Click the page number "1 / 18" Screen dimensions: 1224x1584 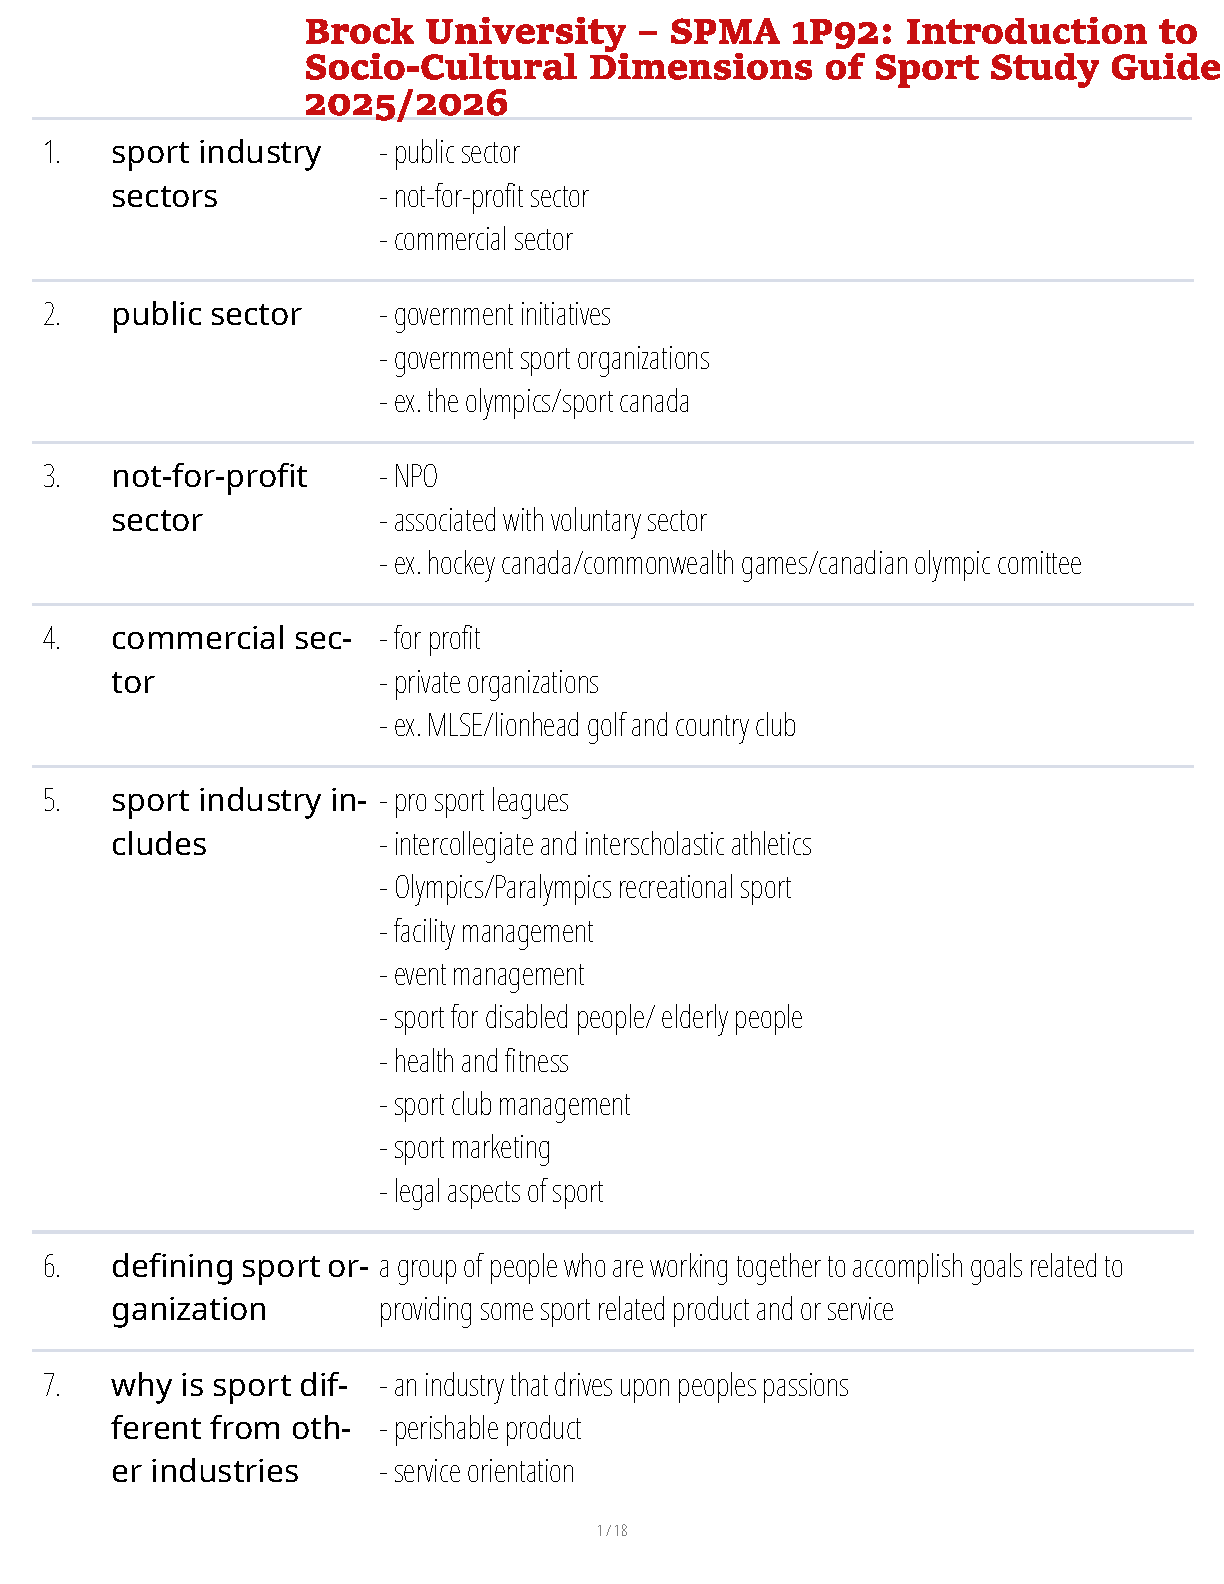tap(612, 1530)
